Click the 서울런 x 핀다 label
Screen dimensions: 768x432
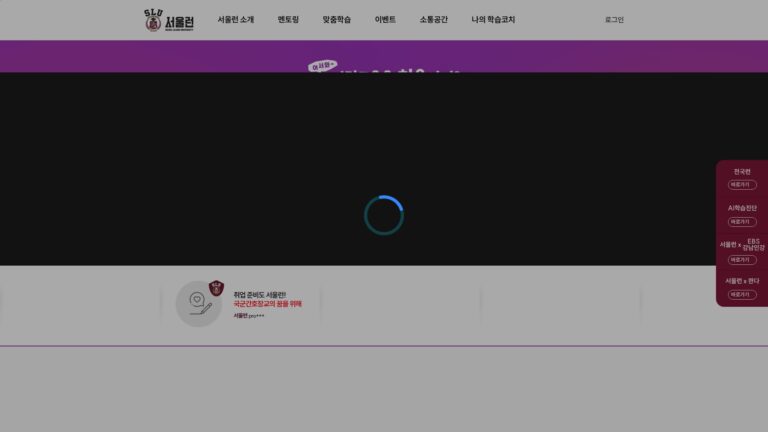742,281
